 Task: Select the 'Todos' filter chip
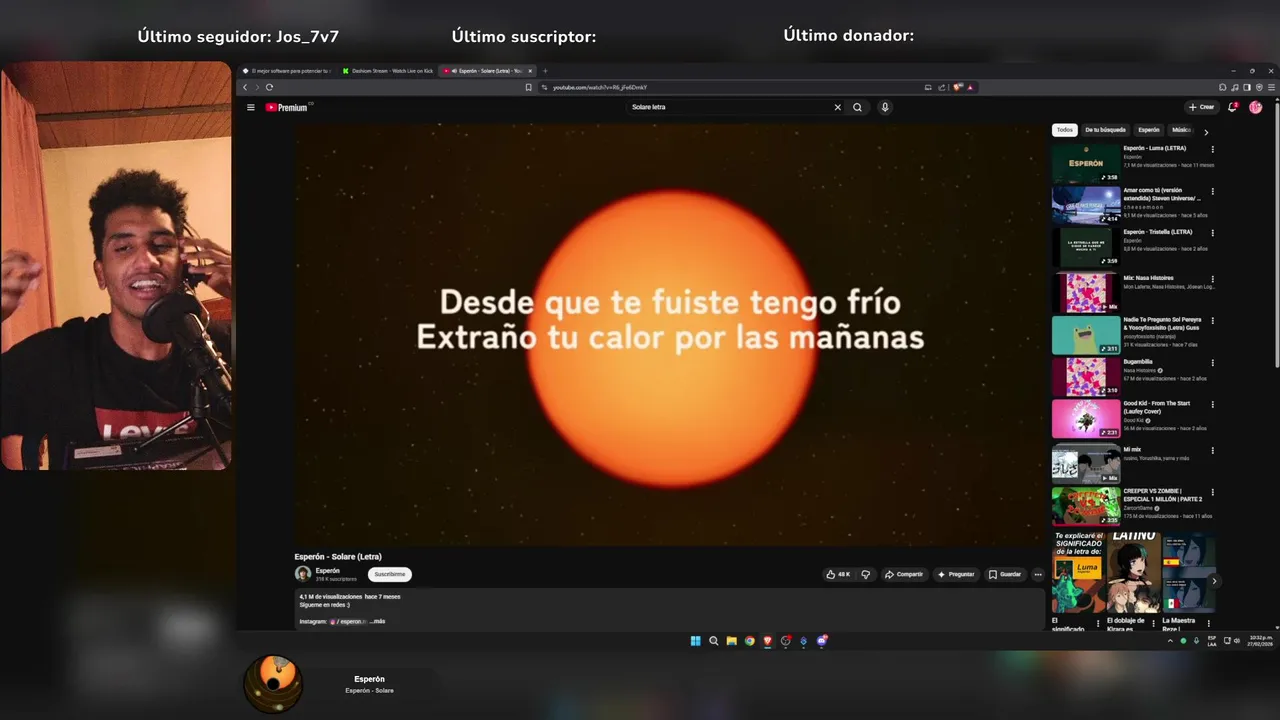coord(1065,130)
